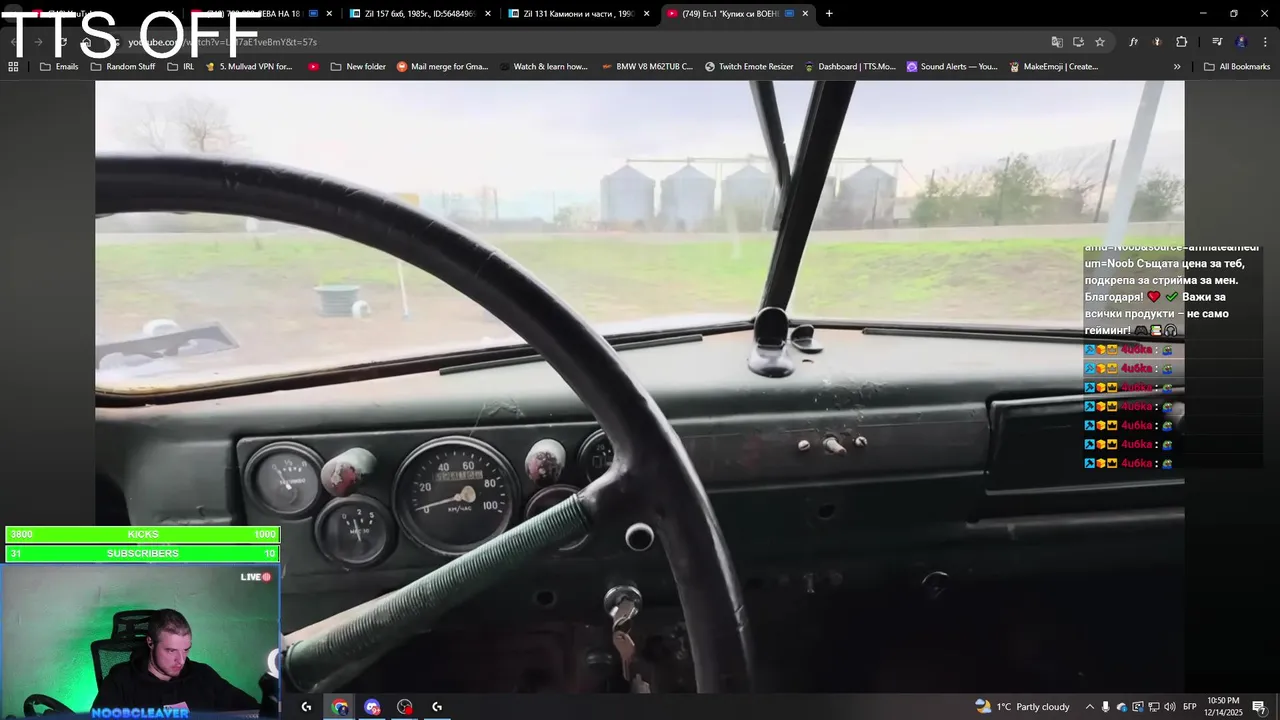Close the Zil 157 6x6 tab
The image size is (1280, 720).
(x=488, y=14)
